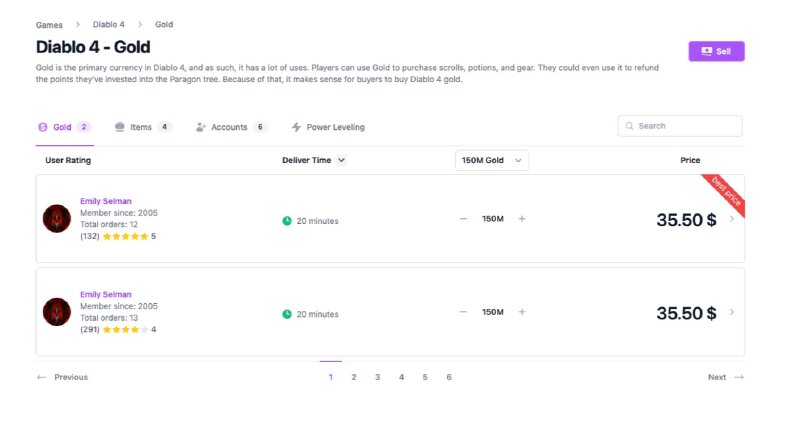Go to page 4
Viewport: 793px width, 446px height.
[x=402, y=377]
